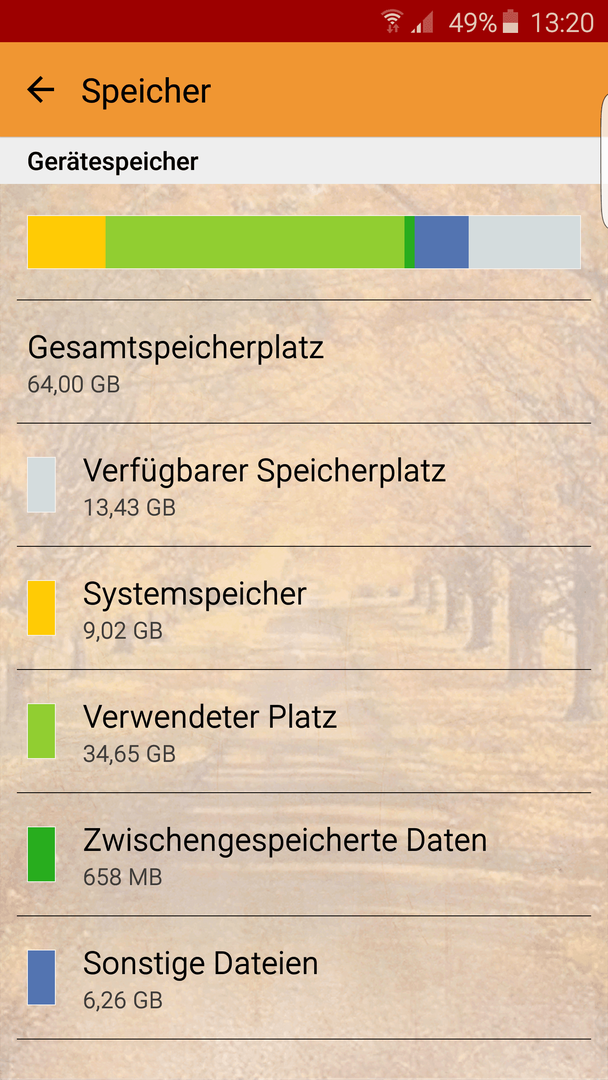Tap the yellow Systemspeicher color swatch
This screenshot has width=608, height=1080.
[41, 608]
